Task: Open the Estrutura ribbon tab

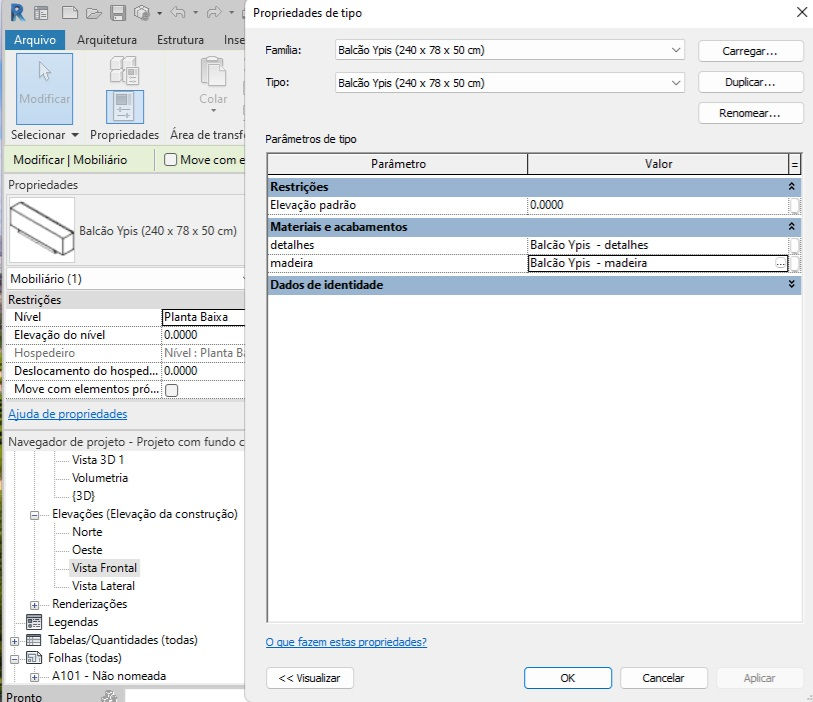Action: tap(180, 40)
